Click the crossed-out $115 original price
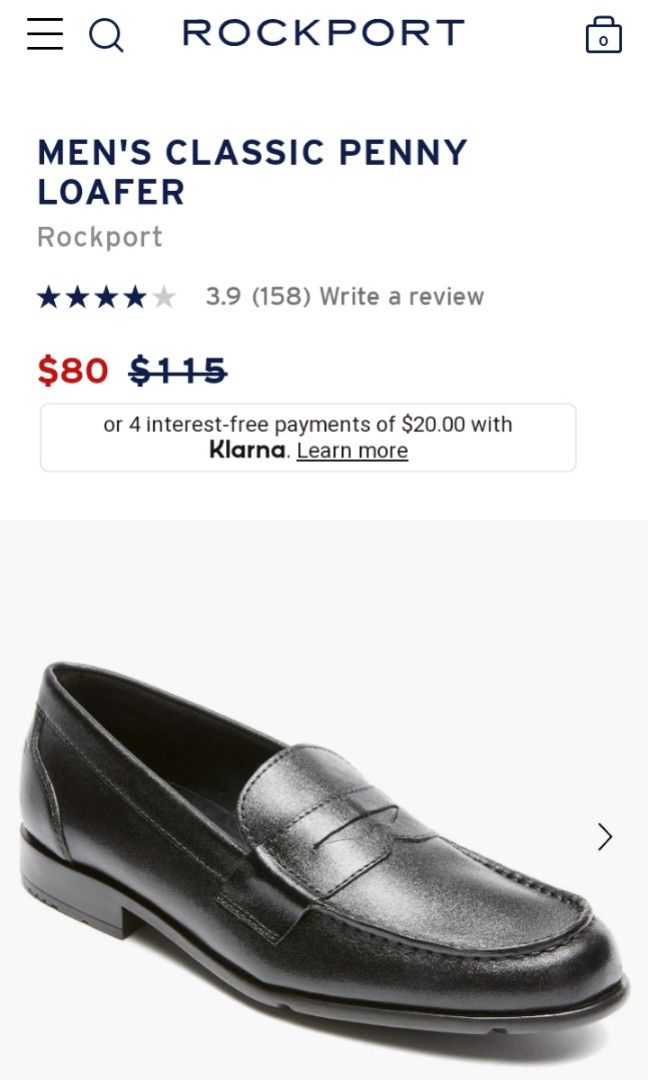The image size is (648, 1080). [178, 371]
